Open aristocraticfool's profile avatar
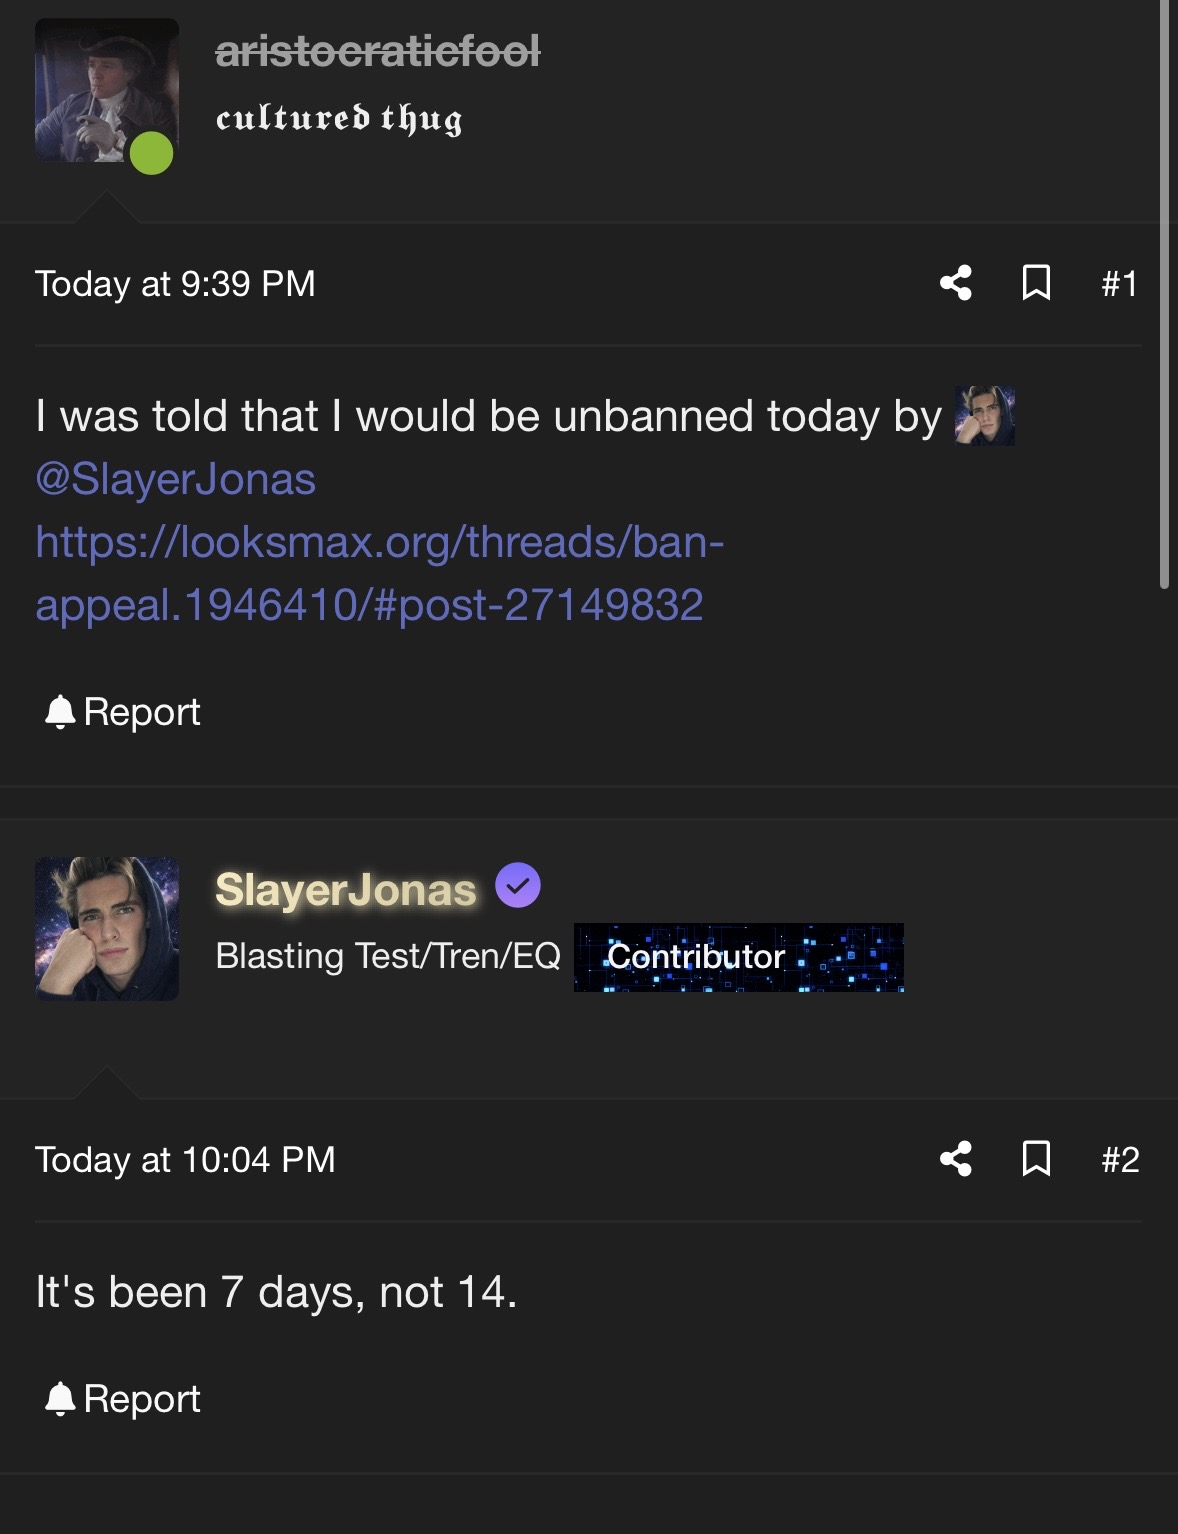The width and height of the screenshot is (1178, 1534). point(106,90)
